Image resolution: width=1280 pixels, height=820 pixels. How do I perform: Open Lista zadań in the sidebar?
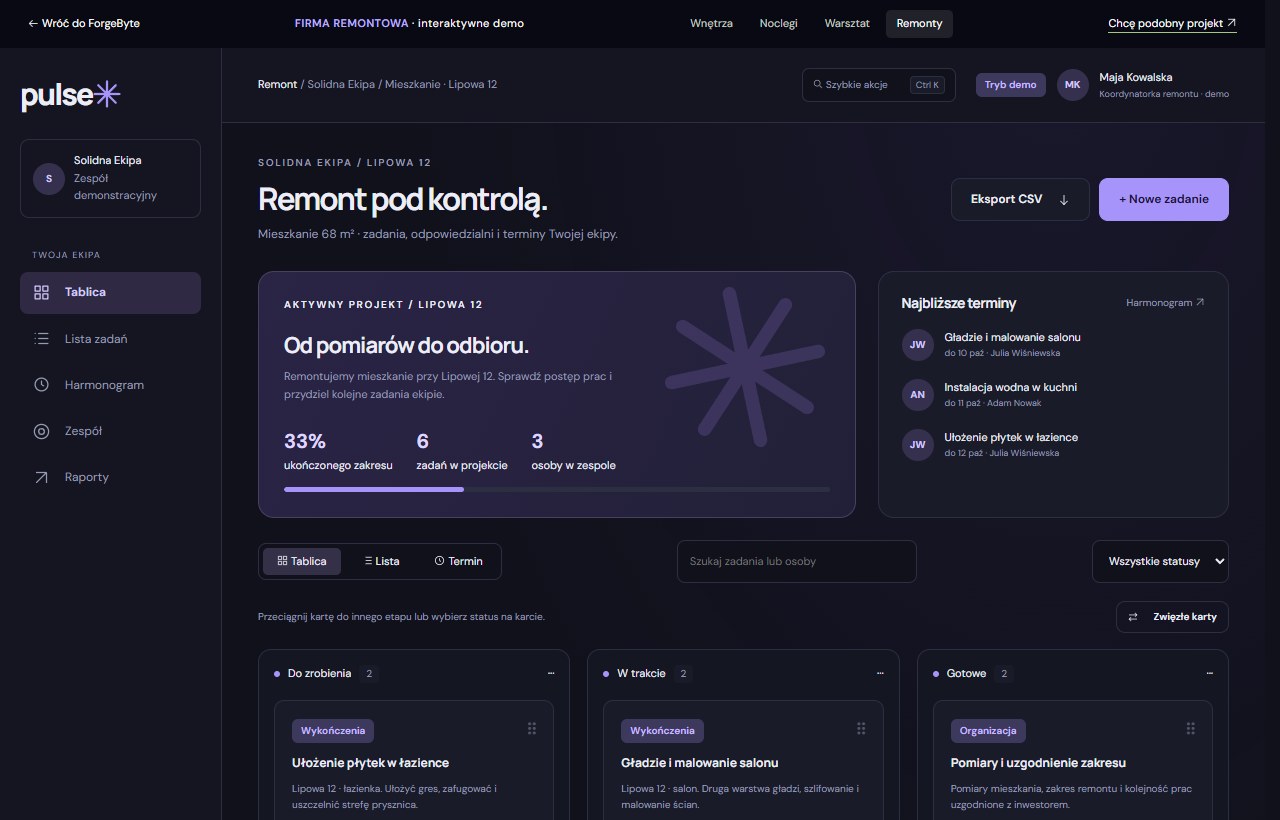110,339
